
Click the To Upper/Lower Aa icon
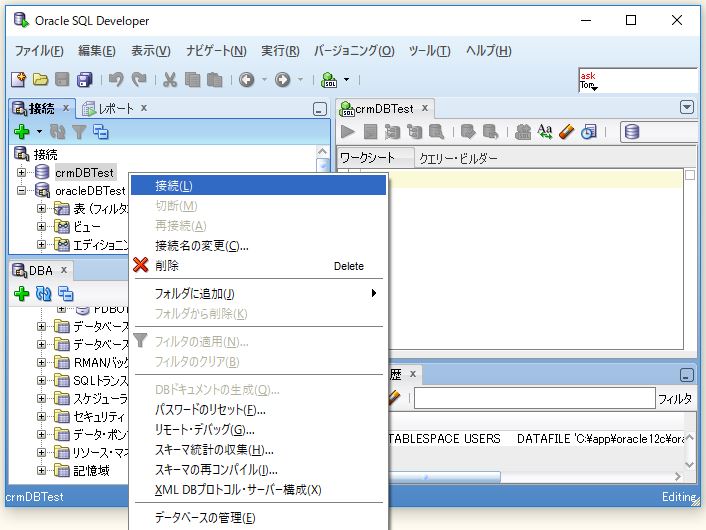tap(545, 132)
